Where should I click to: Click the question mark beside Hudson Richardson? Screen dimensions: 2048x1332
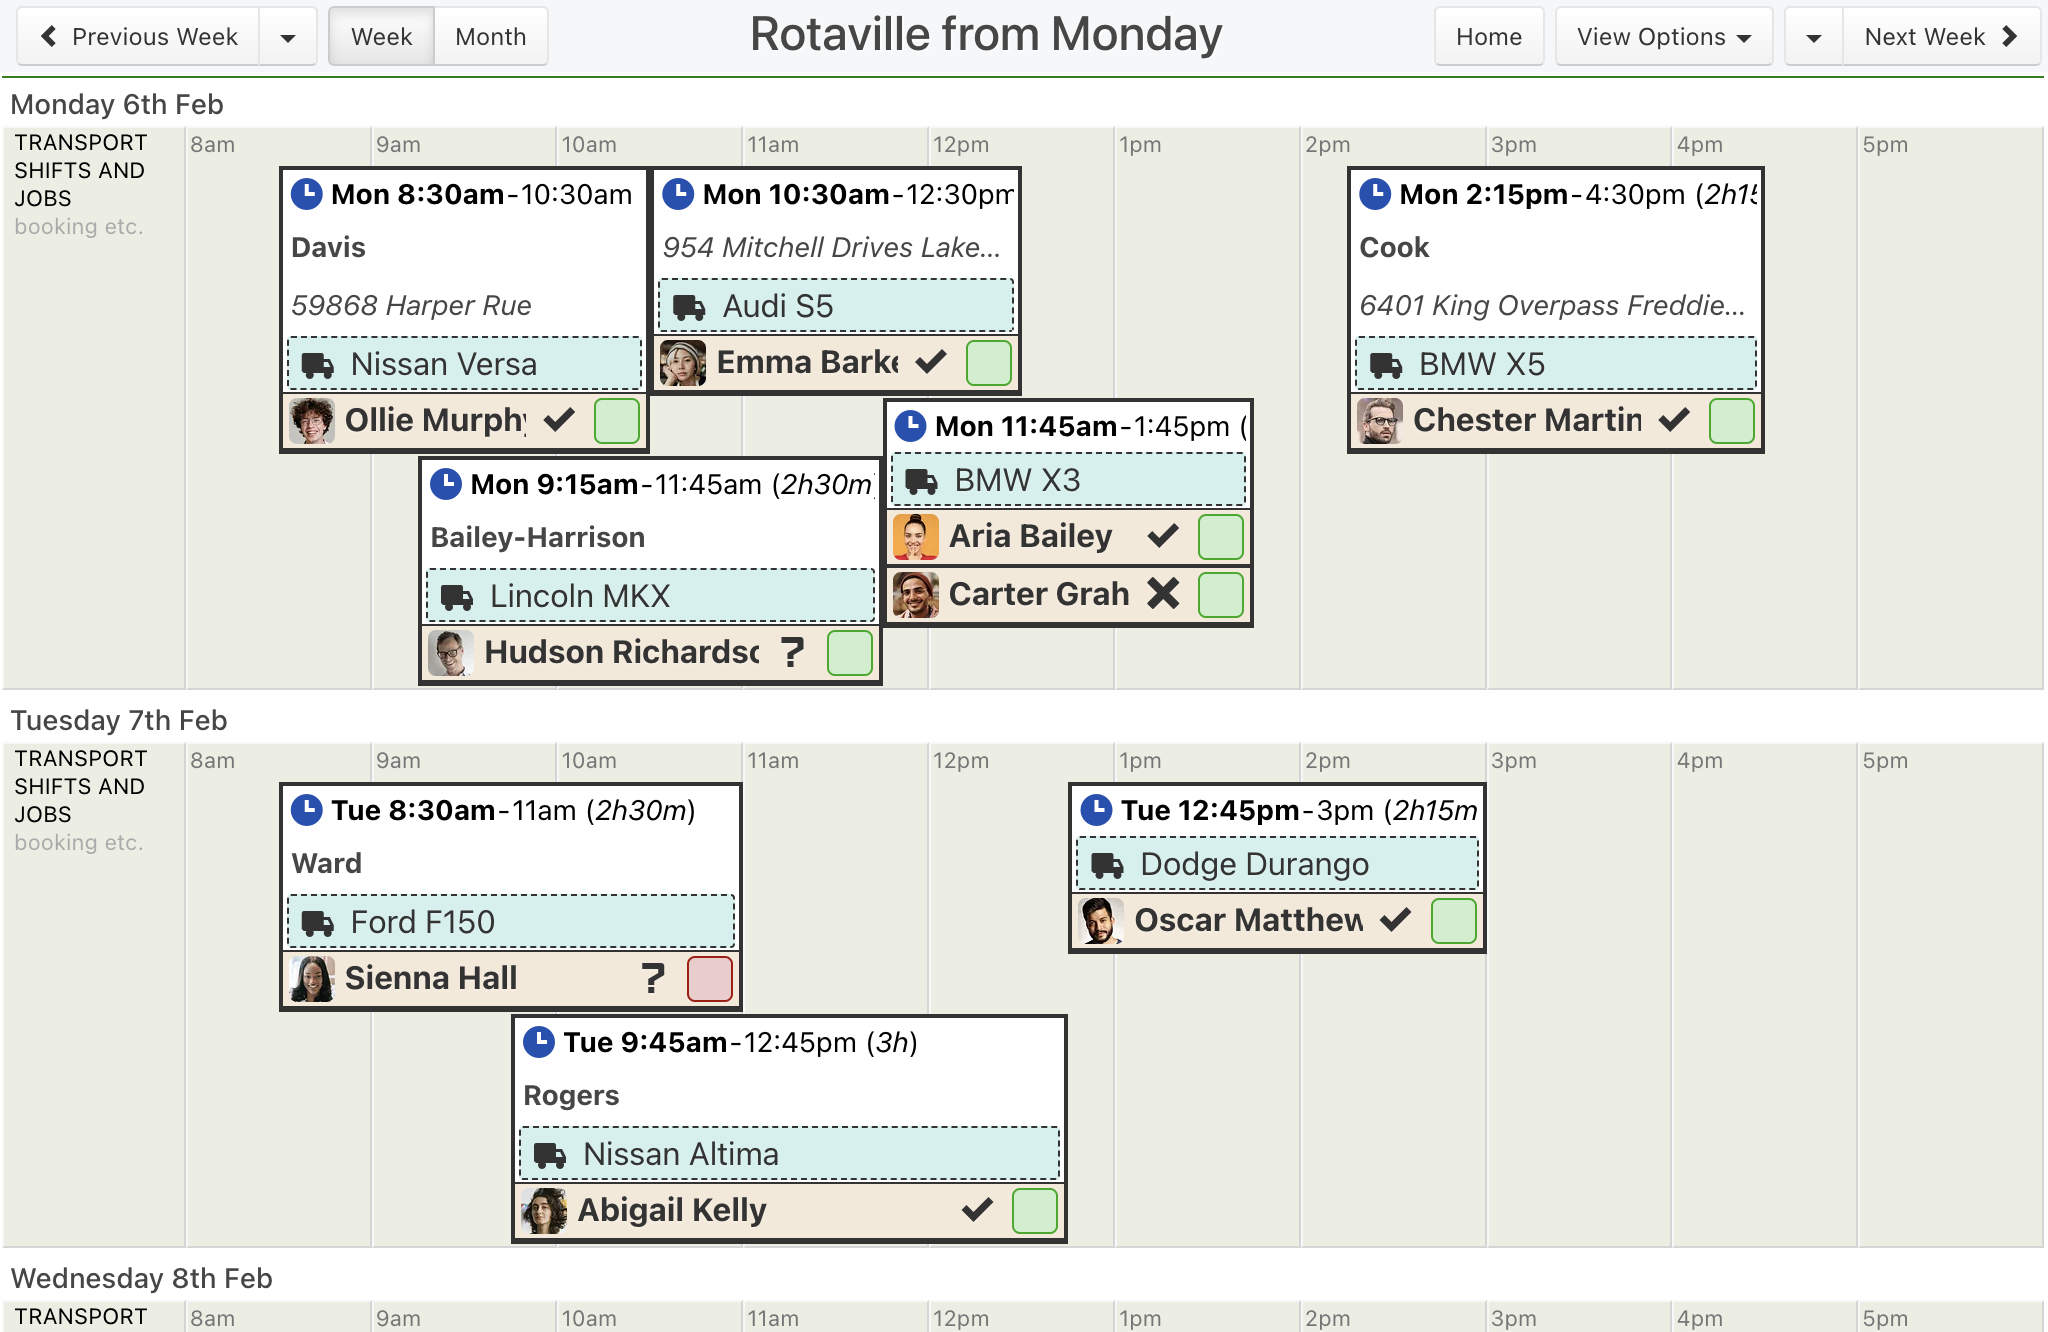(792, 652)
